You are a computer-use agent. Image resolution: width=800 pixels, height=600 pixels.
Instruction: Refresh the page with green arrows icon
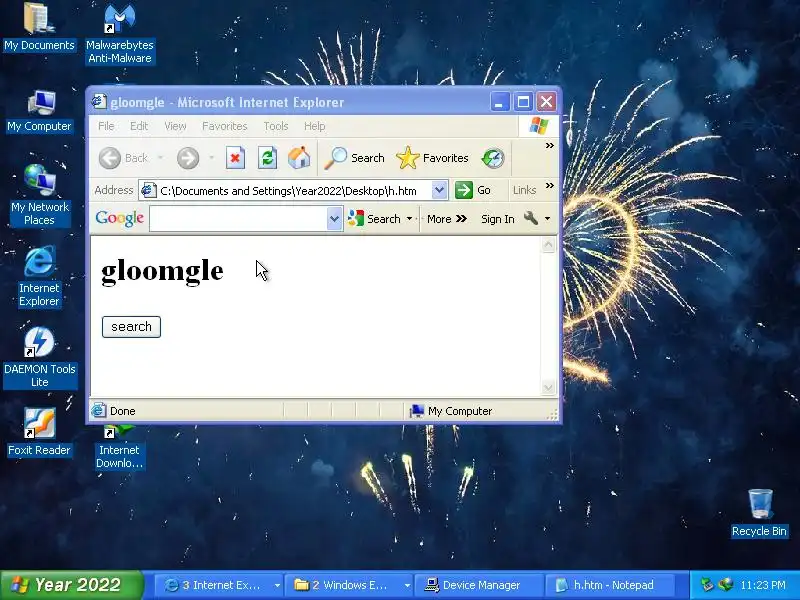(x=267, y=158)
